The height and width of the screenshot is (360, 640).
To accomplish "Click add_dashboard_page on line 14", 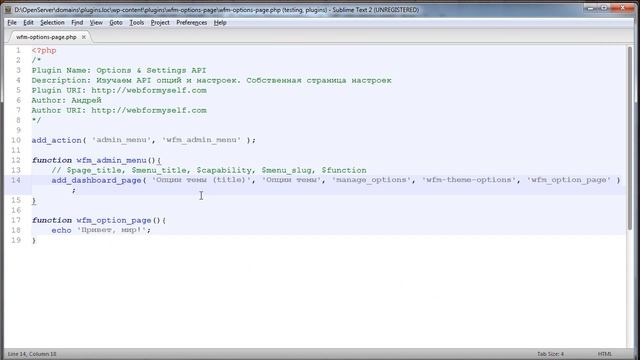I will [96, 180].
